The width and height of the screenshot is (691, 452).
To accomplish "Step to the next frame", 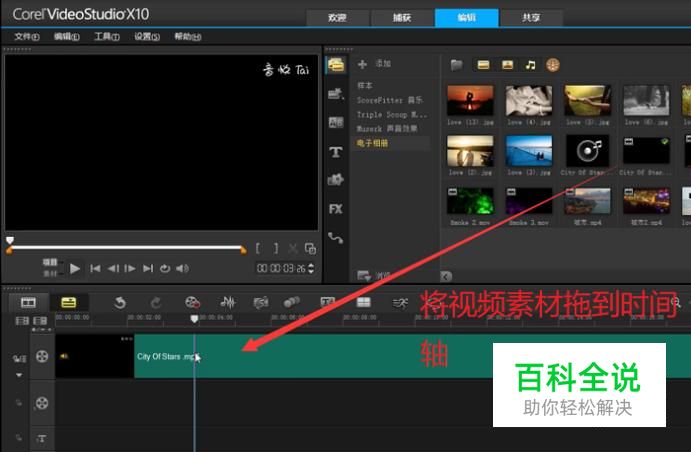I will (130, 268).
